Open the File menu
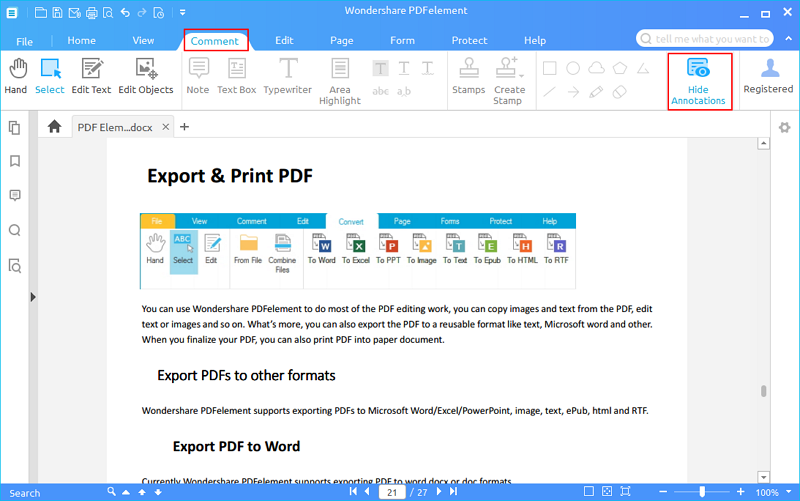The width and height of the screenshot is (800, 501). (24, 41)
